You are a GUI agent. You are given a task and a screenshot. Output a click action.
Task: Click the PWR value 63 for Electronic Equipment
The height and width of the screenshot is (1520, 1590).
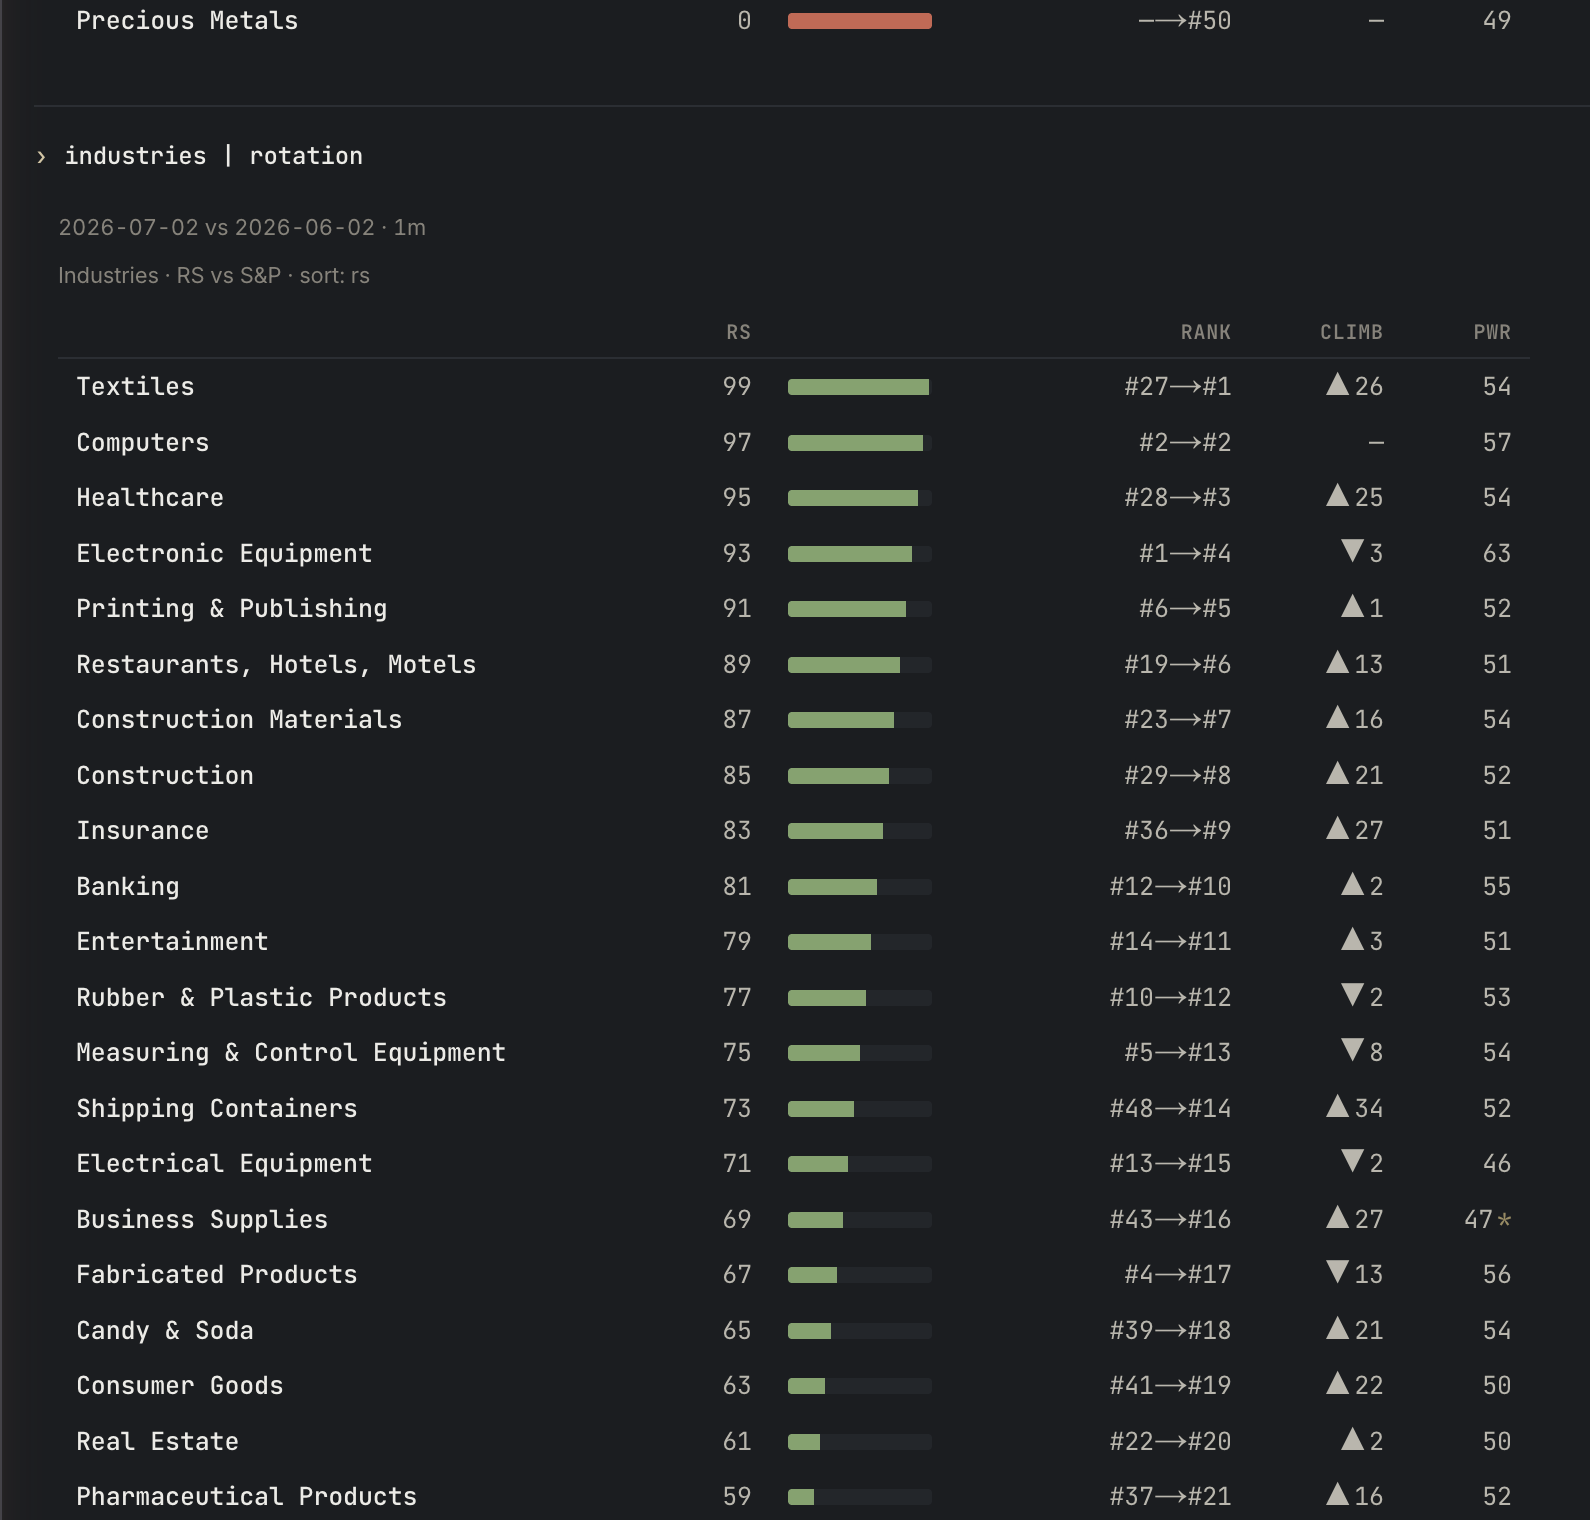click(x=1496, y=553)
